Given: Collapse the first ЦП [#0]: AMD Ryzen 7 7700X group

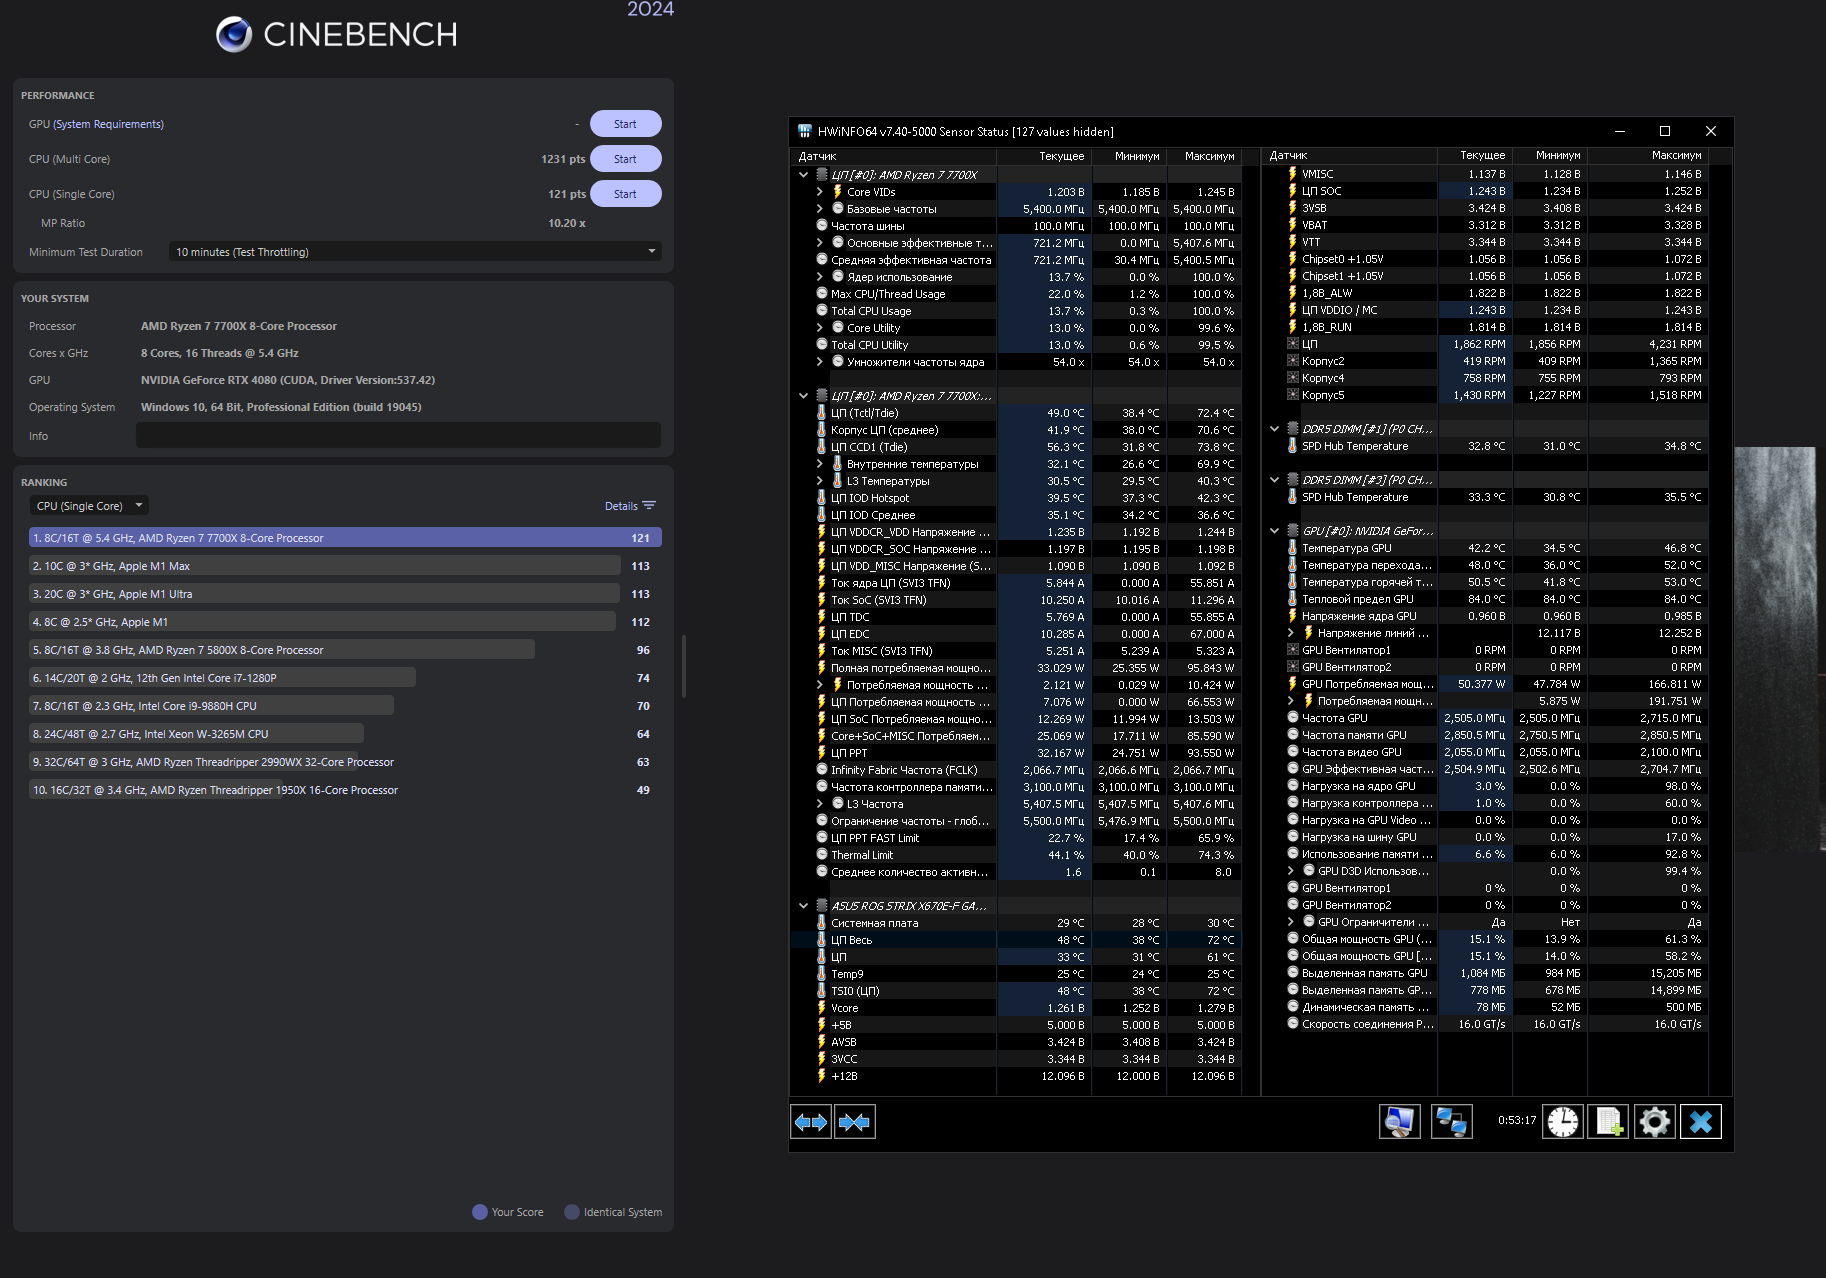Looking at the screenshot, I should [x=803, y=175].
